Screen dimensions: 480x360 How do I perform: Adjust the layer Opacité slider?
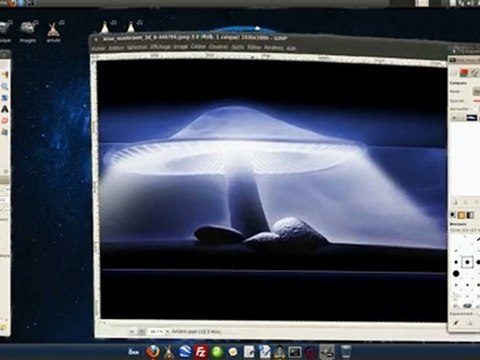coord(476,100)
